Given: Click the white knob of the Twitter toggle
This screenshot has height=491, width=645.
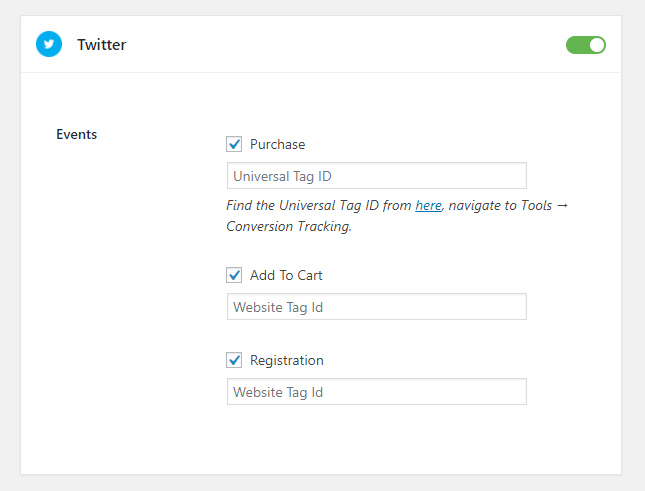Looking at the screenshot, I should [596, 45].
